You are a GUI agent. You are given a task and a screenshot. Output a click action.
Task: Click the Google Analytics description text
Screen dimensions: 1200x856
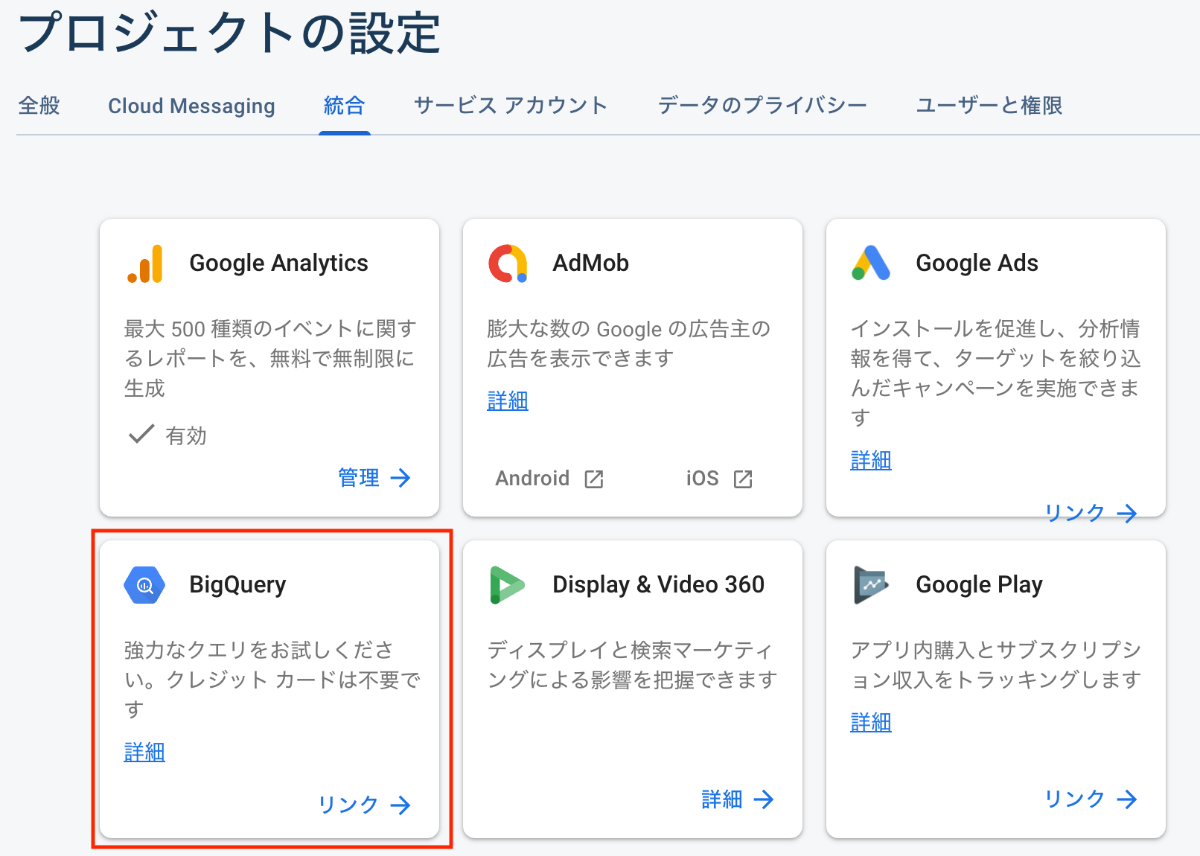point(270,358)
